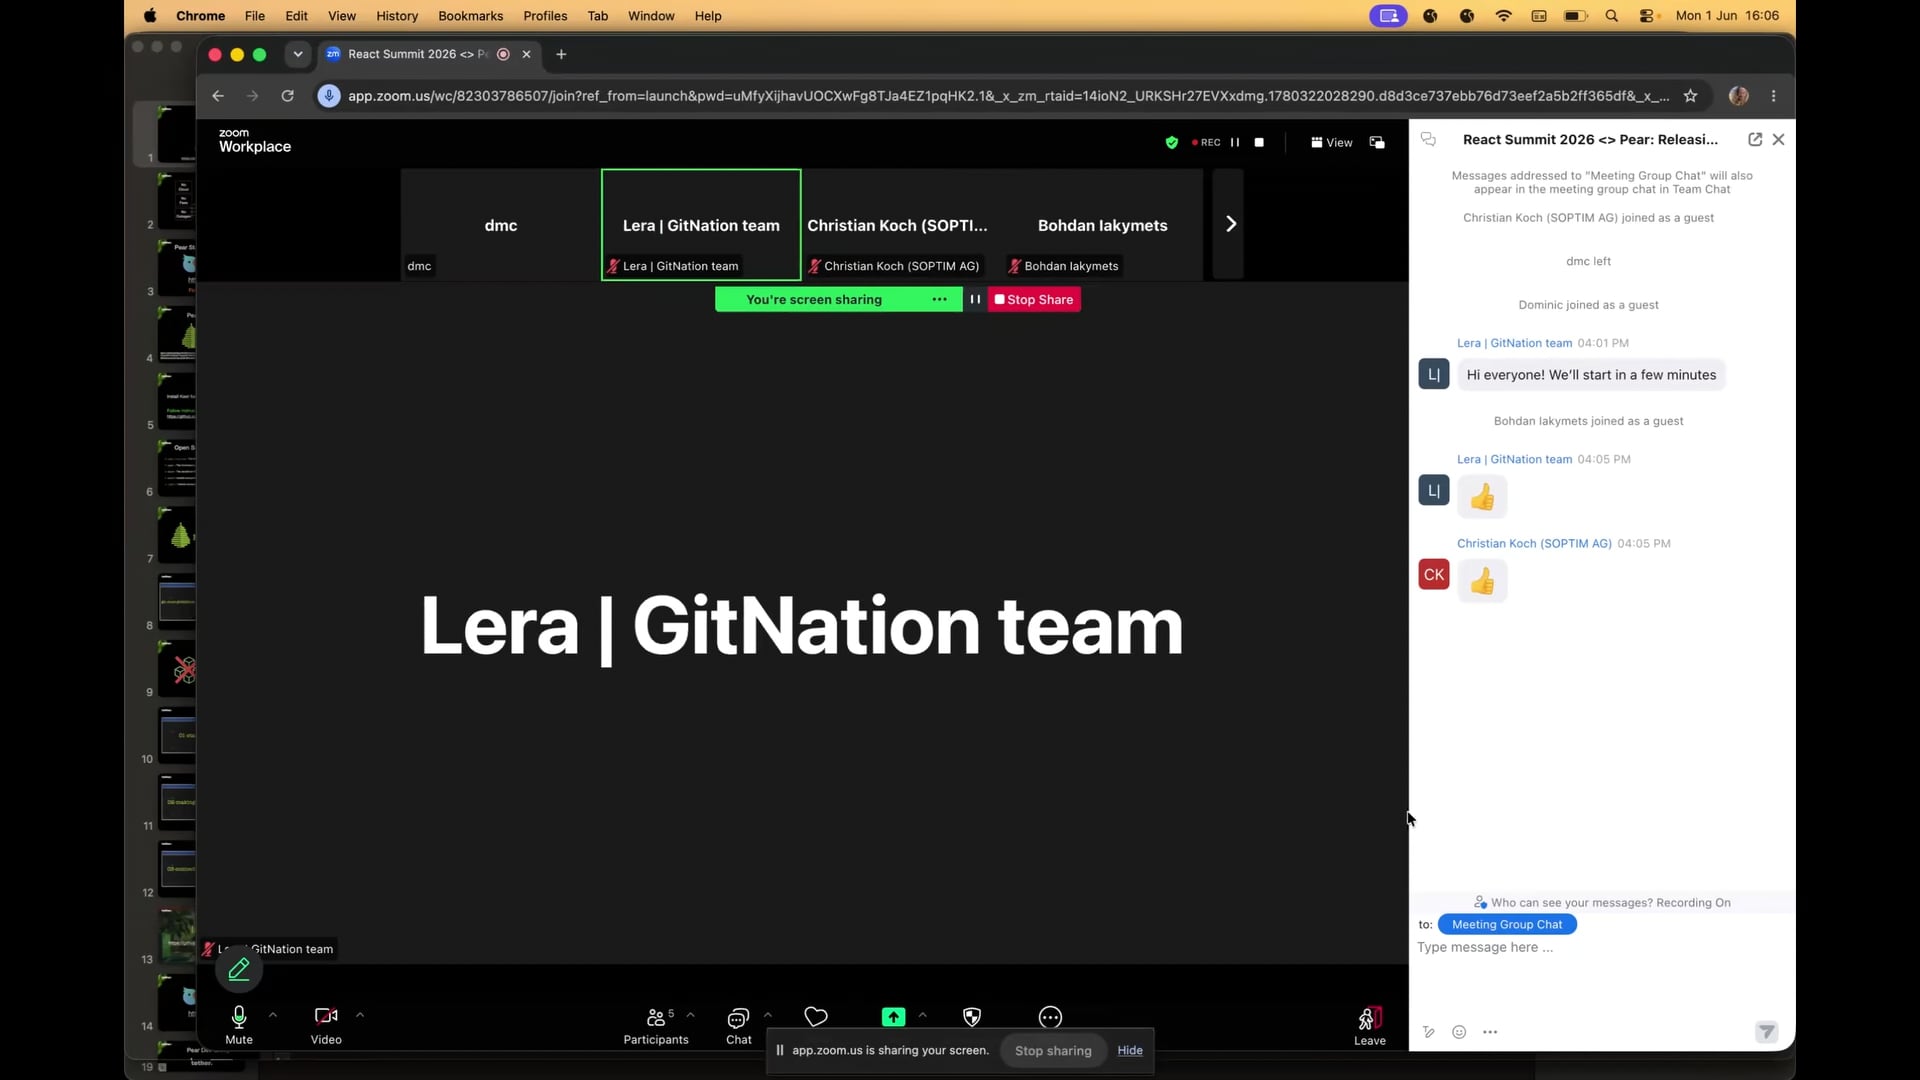Expand audio options arrow beside Mute
The image size is (1920, 1080).
(273, 1015)
